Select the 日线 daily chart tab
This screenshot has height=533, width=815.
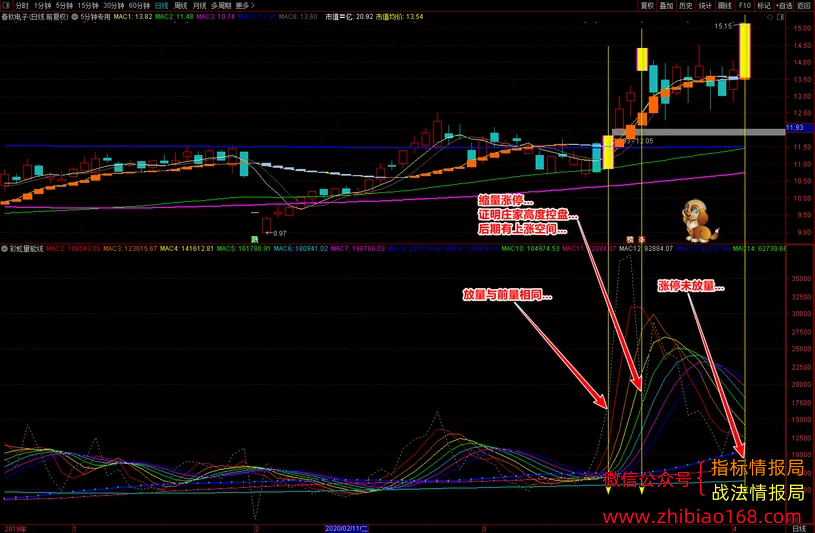click(162, 5)
